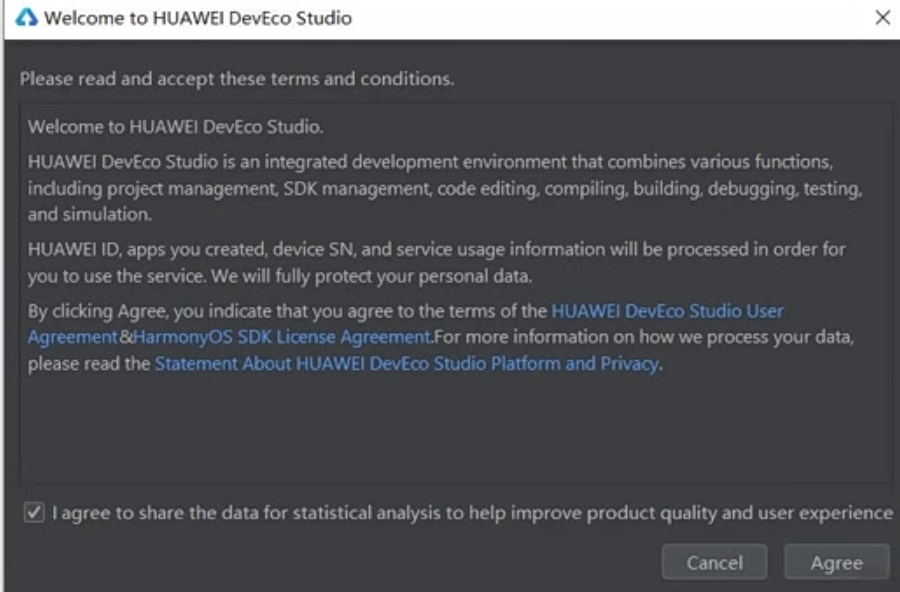Viewport: 900px width, 592px height.
Task: Click the 'Welcome to HUAWEI DevEco Studio.' first line
Action: point(176,126)
